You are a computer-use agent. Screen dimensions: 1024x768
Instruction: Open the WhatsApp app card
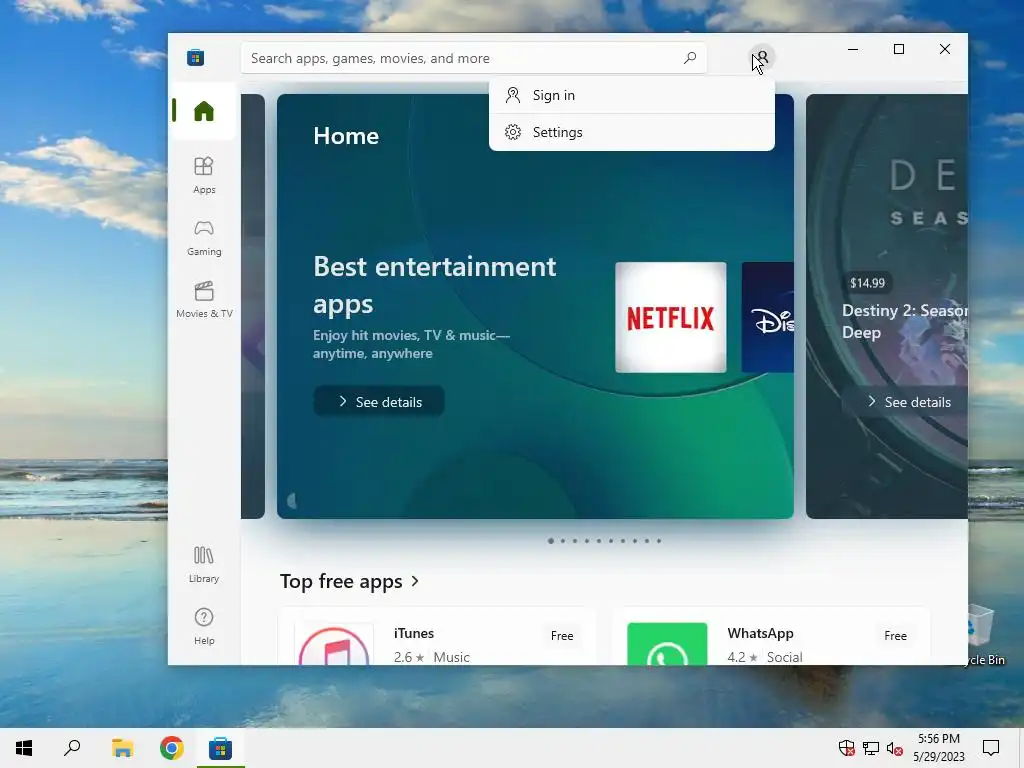coord(771,637)
